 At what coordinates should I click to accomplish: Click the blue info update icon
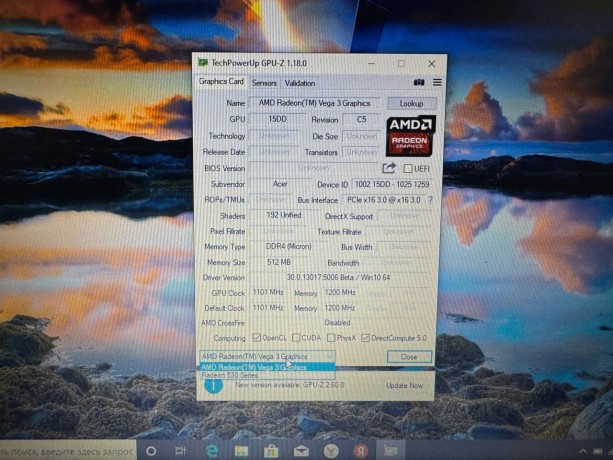coord(213,385)
